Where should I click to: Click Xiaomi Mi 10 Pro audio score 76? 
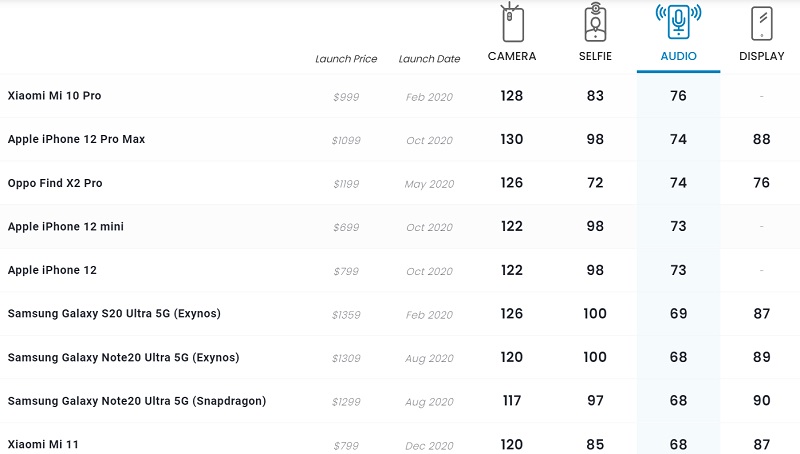(x=678, y=96)
